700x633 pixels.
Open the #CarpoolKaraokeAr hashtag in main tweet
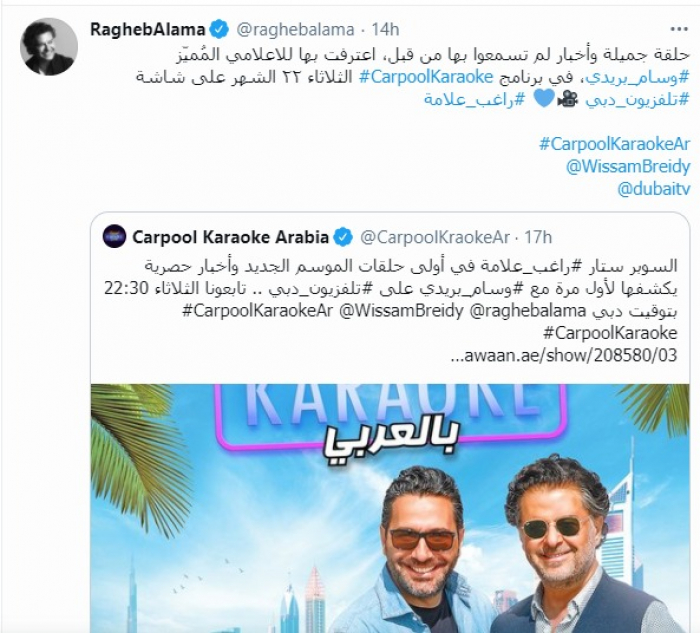615,144
